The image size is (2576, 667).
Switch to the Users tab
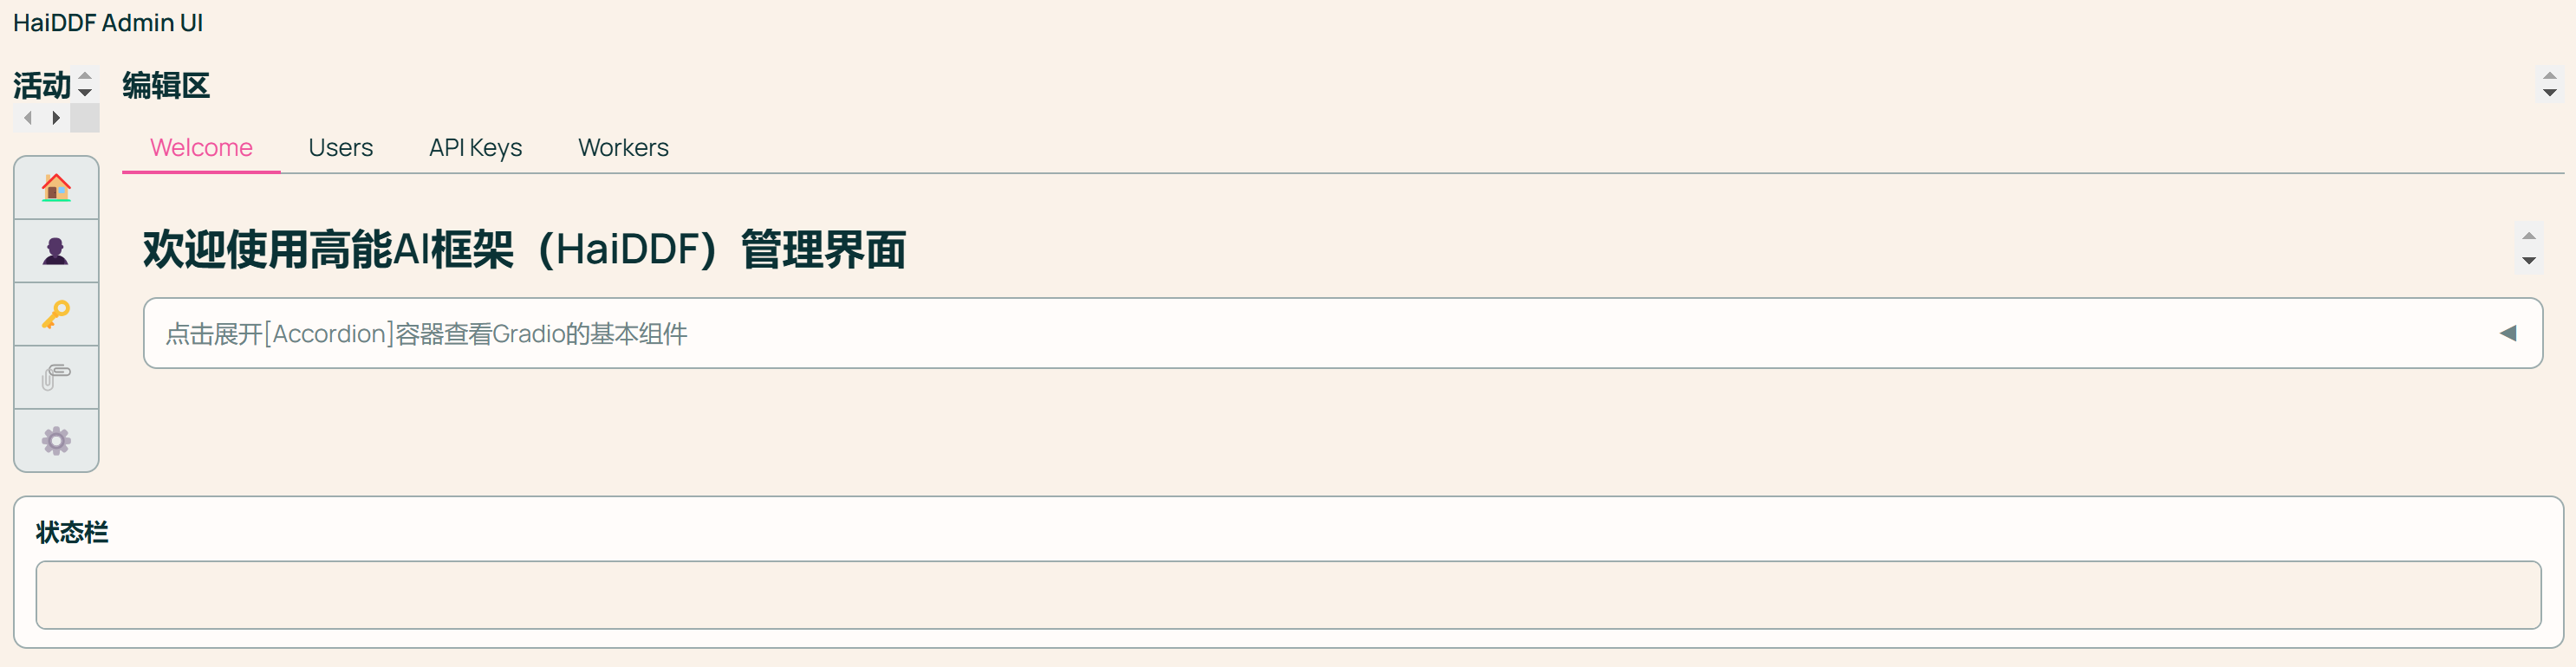[340, 148]
